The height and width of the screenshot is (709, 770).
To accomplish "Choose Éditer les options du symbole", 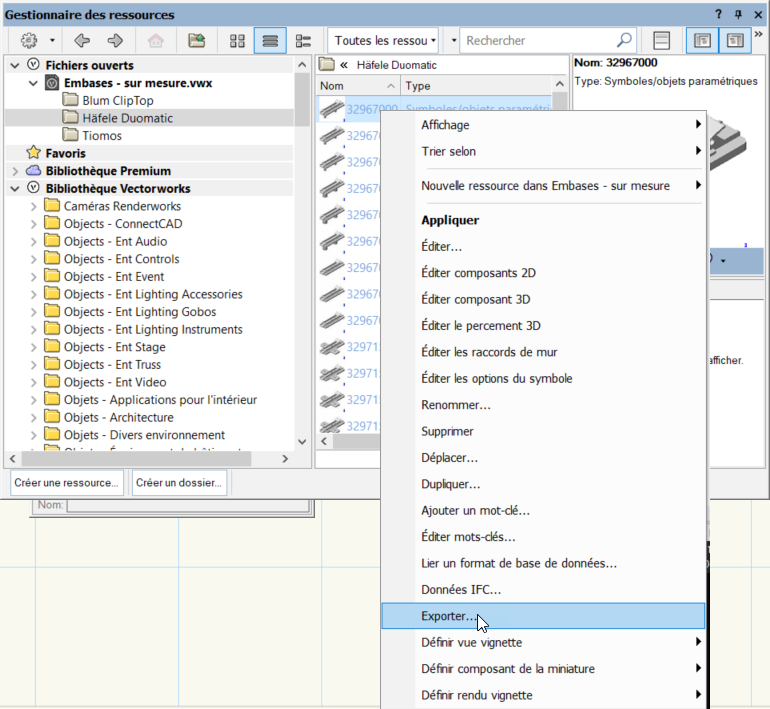I will pos(543,378).
